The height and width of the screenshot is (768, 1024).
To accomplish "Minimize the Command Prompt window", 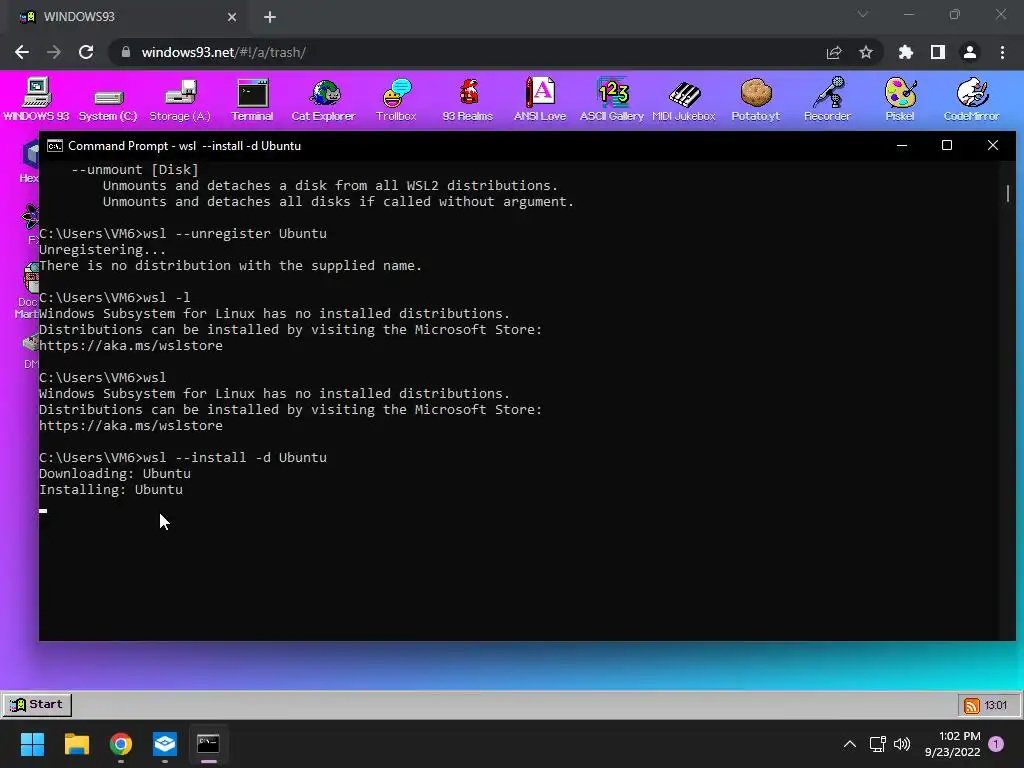I will pos(902,145).
